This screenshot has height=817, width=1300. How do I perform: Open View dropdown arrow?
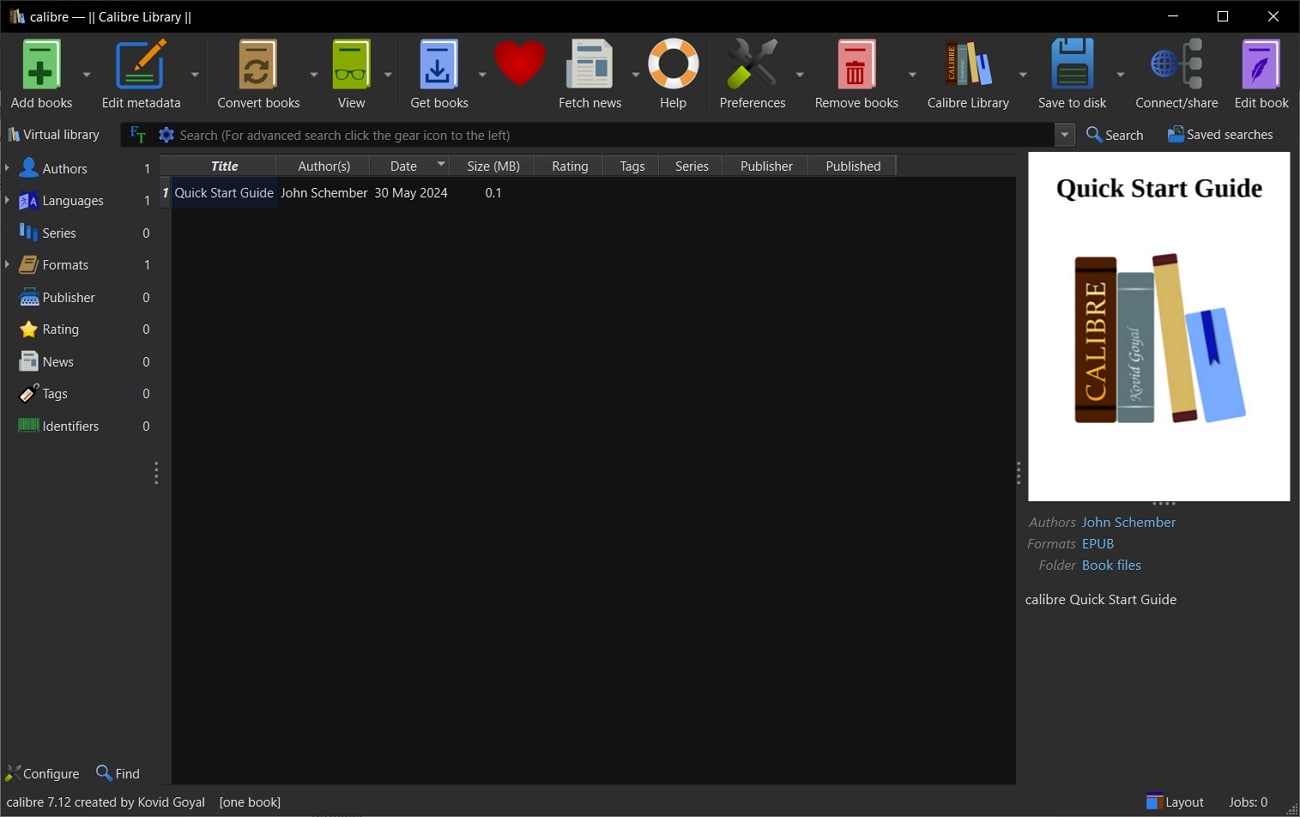tap(388, 75)
